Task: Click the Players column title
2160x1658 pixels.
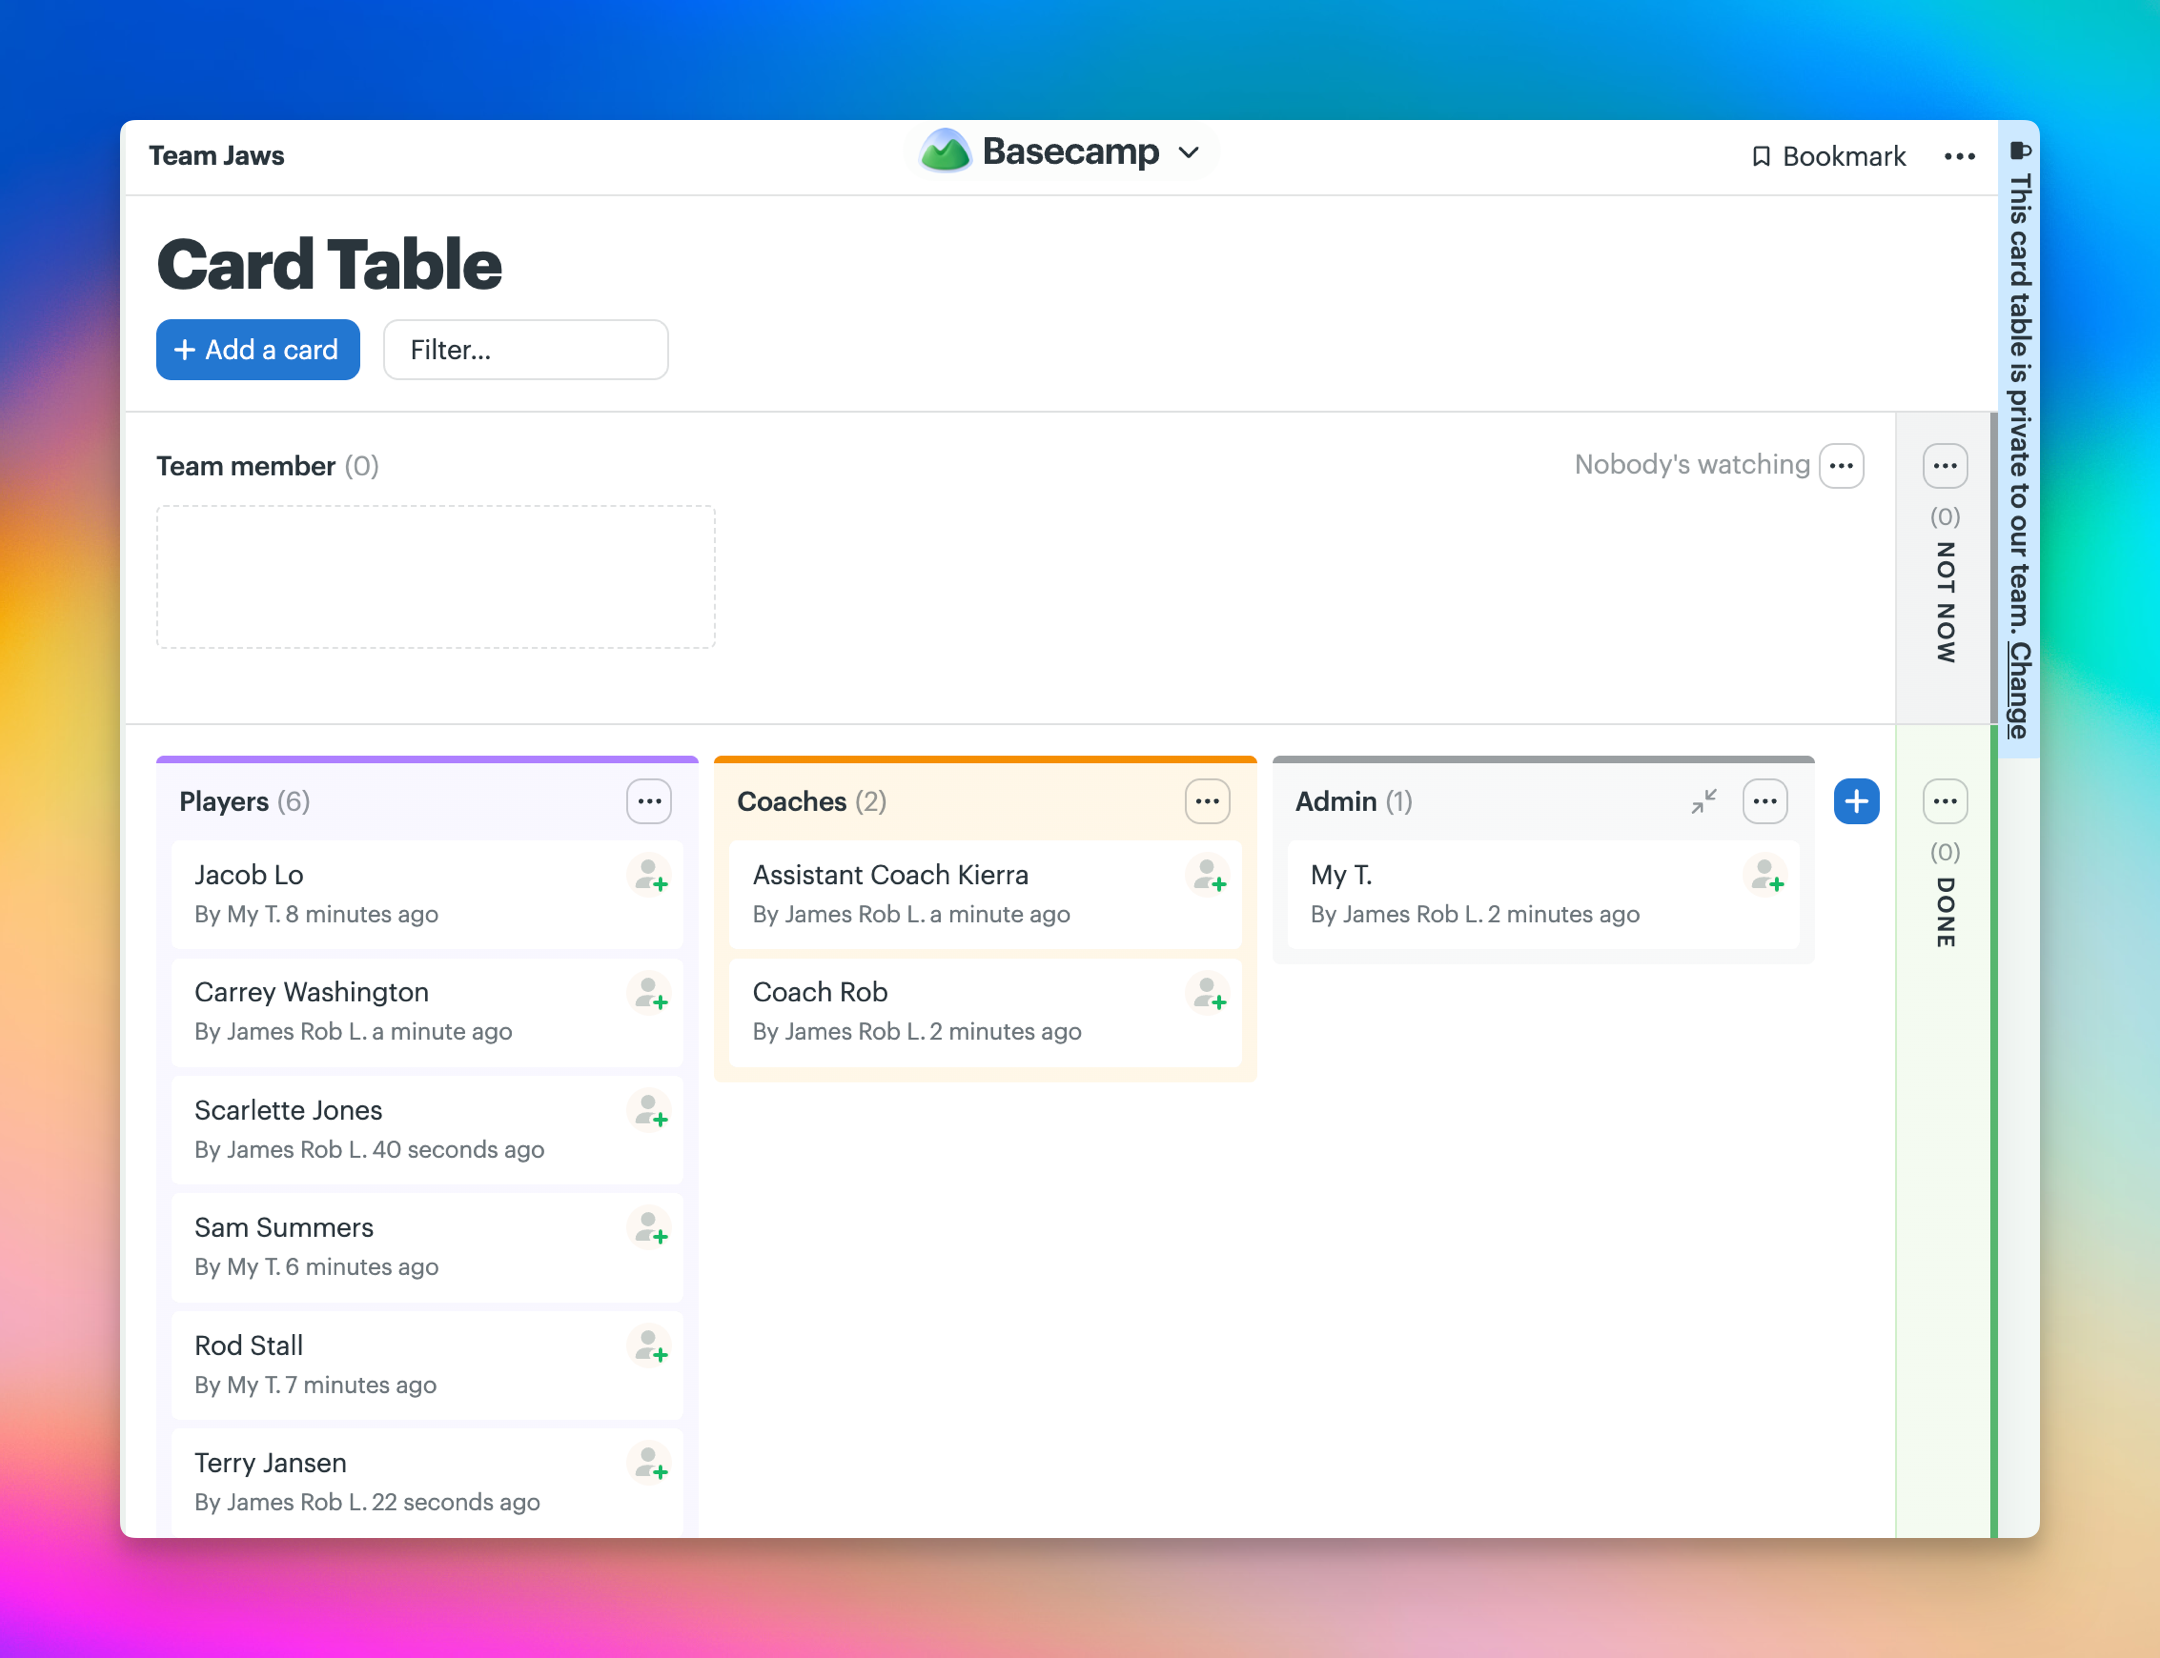Action: pyautogui.click(x=224, y=801)
